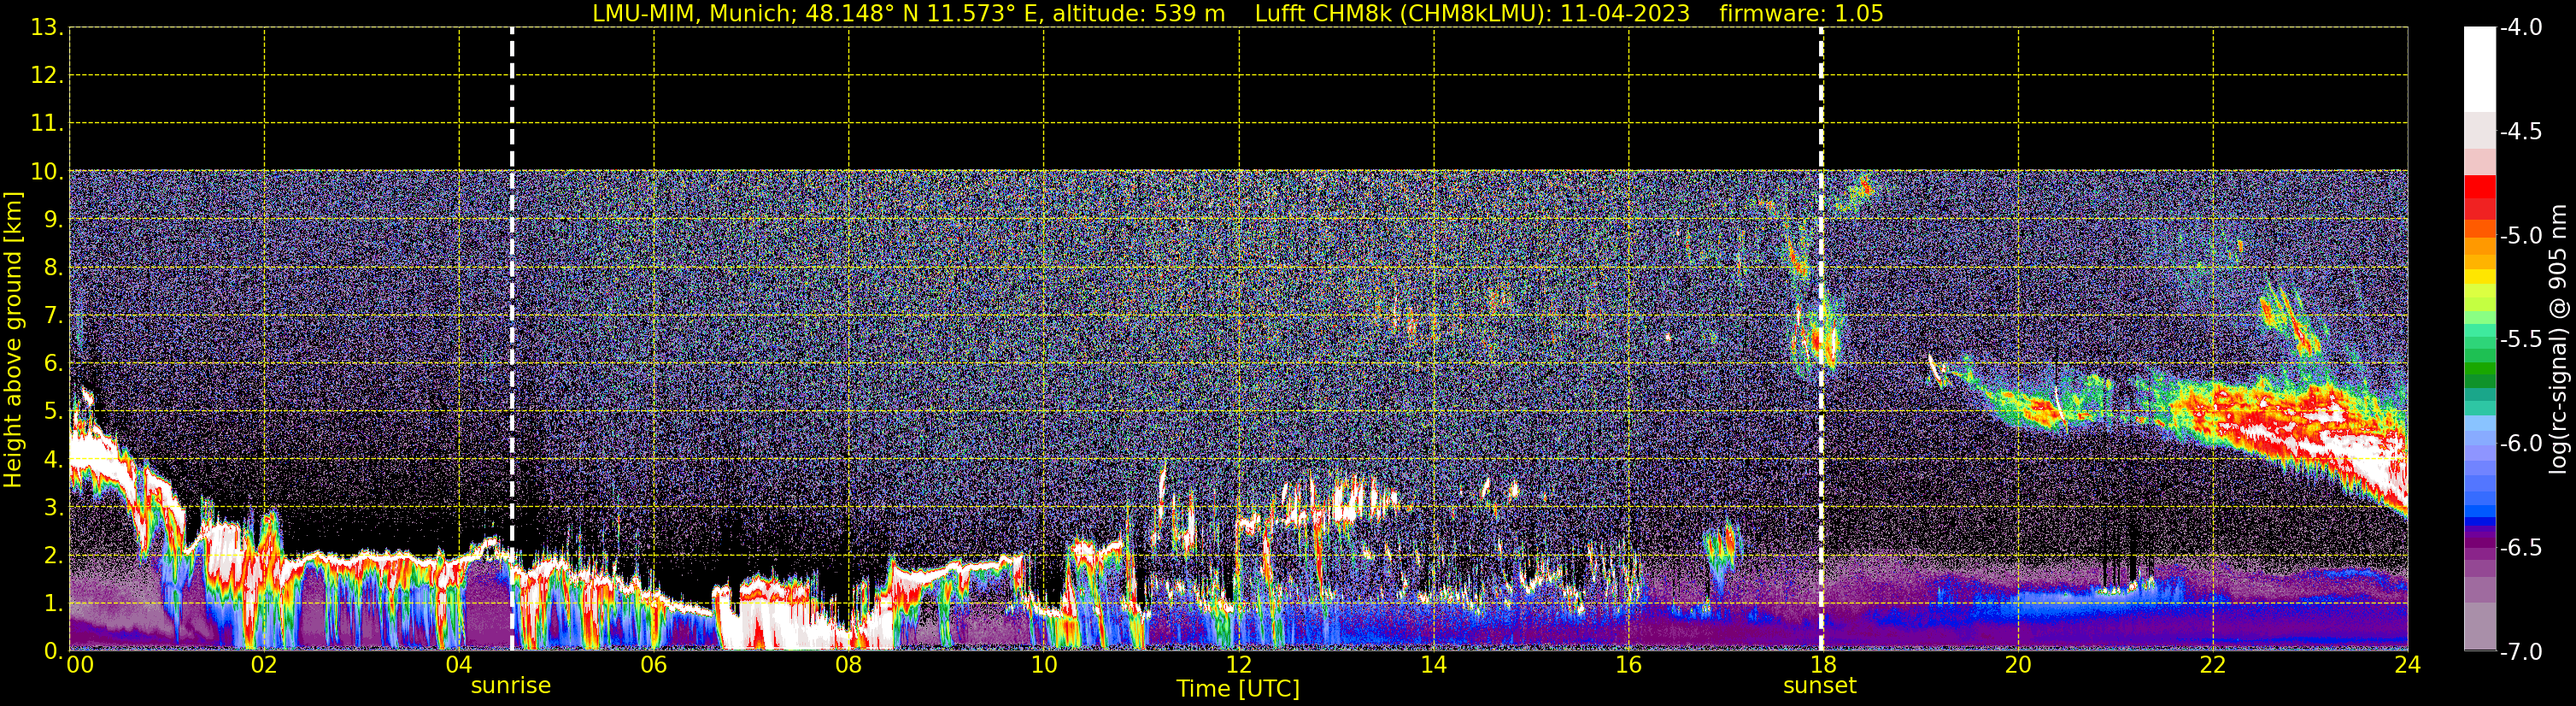Click the '10' tick label on the time axis
Screen dimensions: 2576x706
pos(1044,666)
